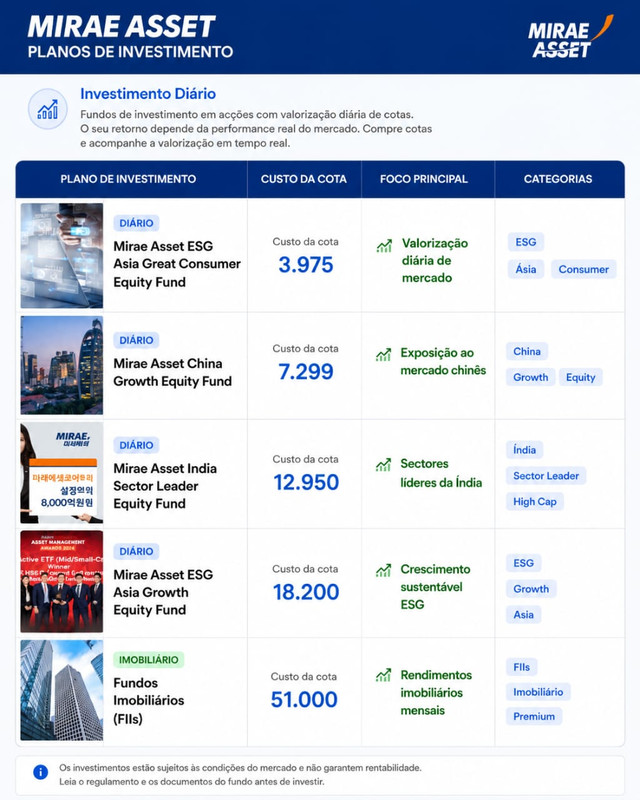Click the text Sectores líderes da Índia
Image resolution: width=640 pixels, height=800 pixels.
441,473
